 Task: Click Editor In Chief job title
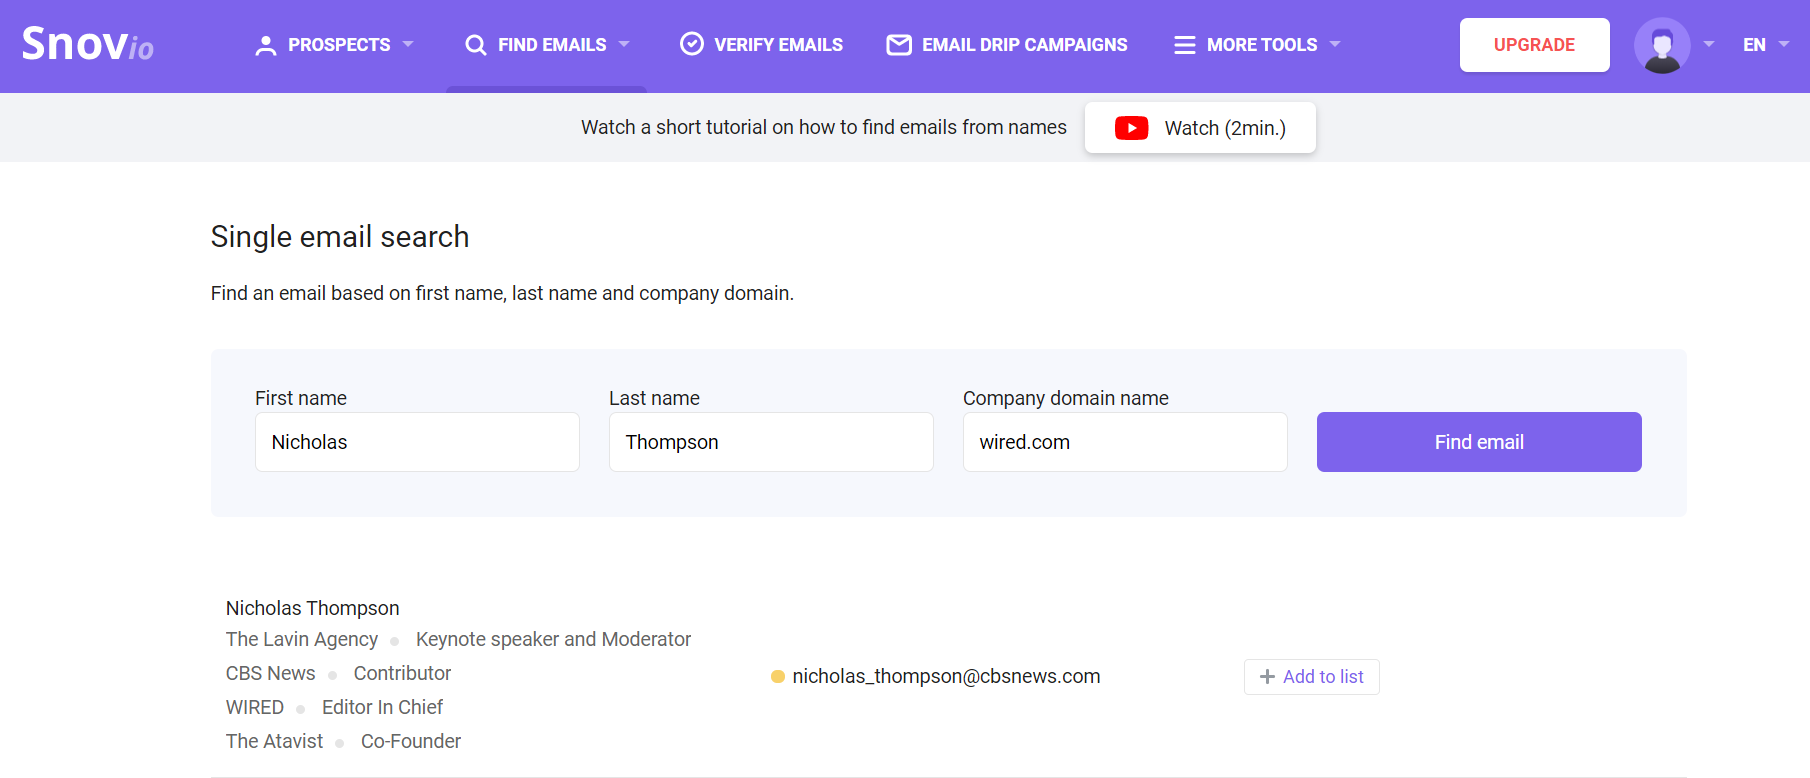(382, 707)
